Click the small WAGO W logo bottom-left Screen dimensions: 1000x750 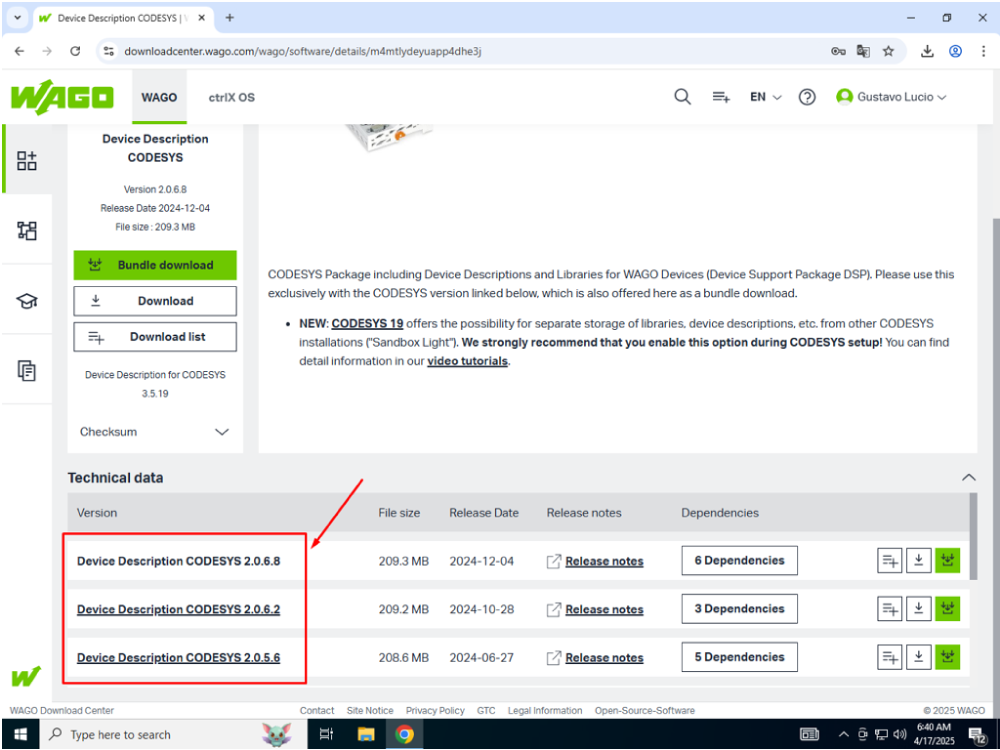coord(26,676)
